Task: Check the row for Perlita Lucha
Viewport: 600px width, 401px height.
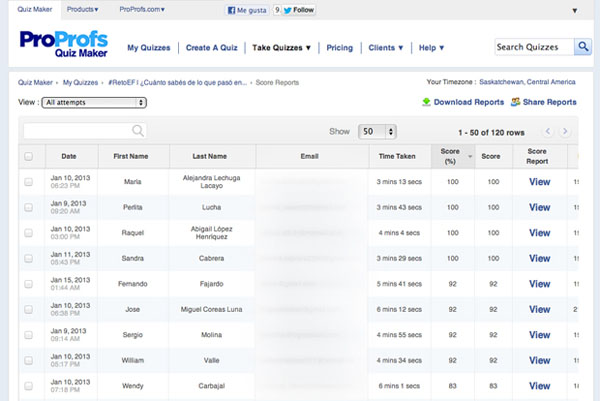Action: (x=29, y=207)
